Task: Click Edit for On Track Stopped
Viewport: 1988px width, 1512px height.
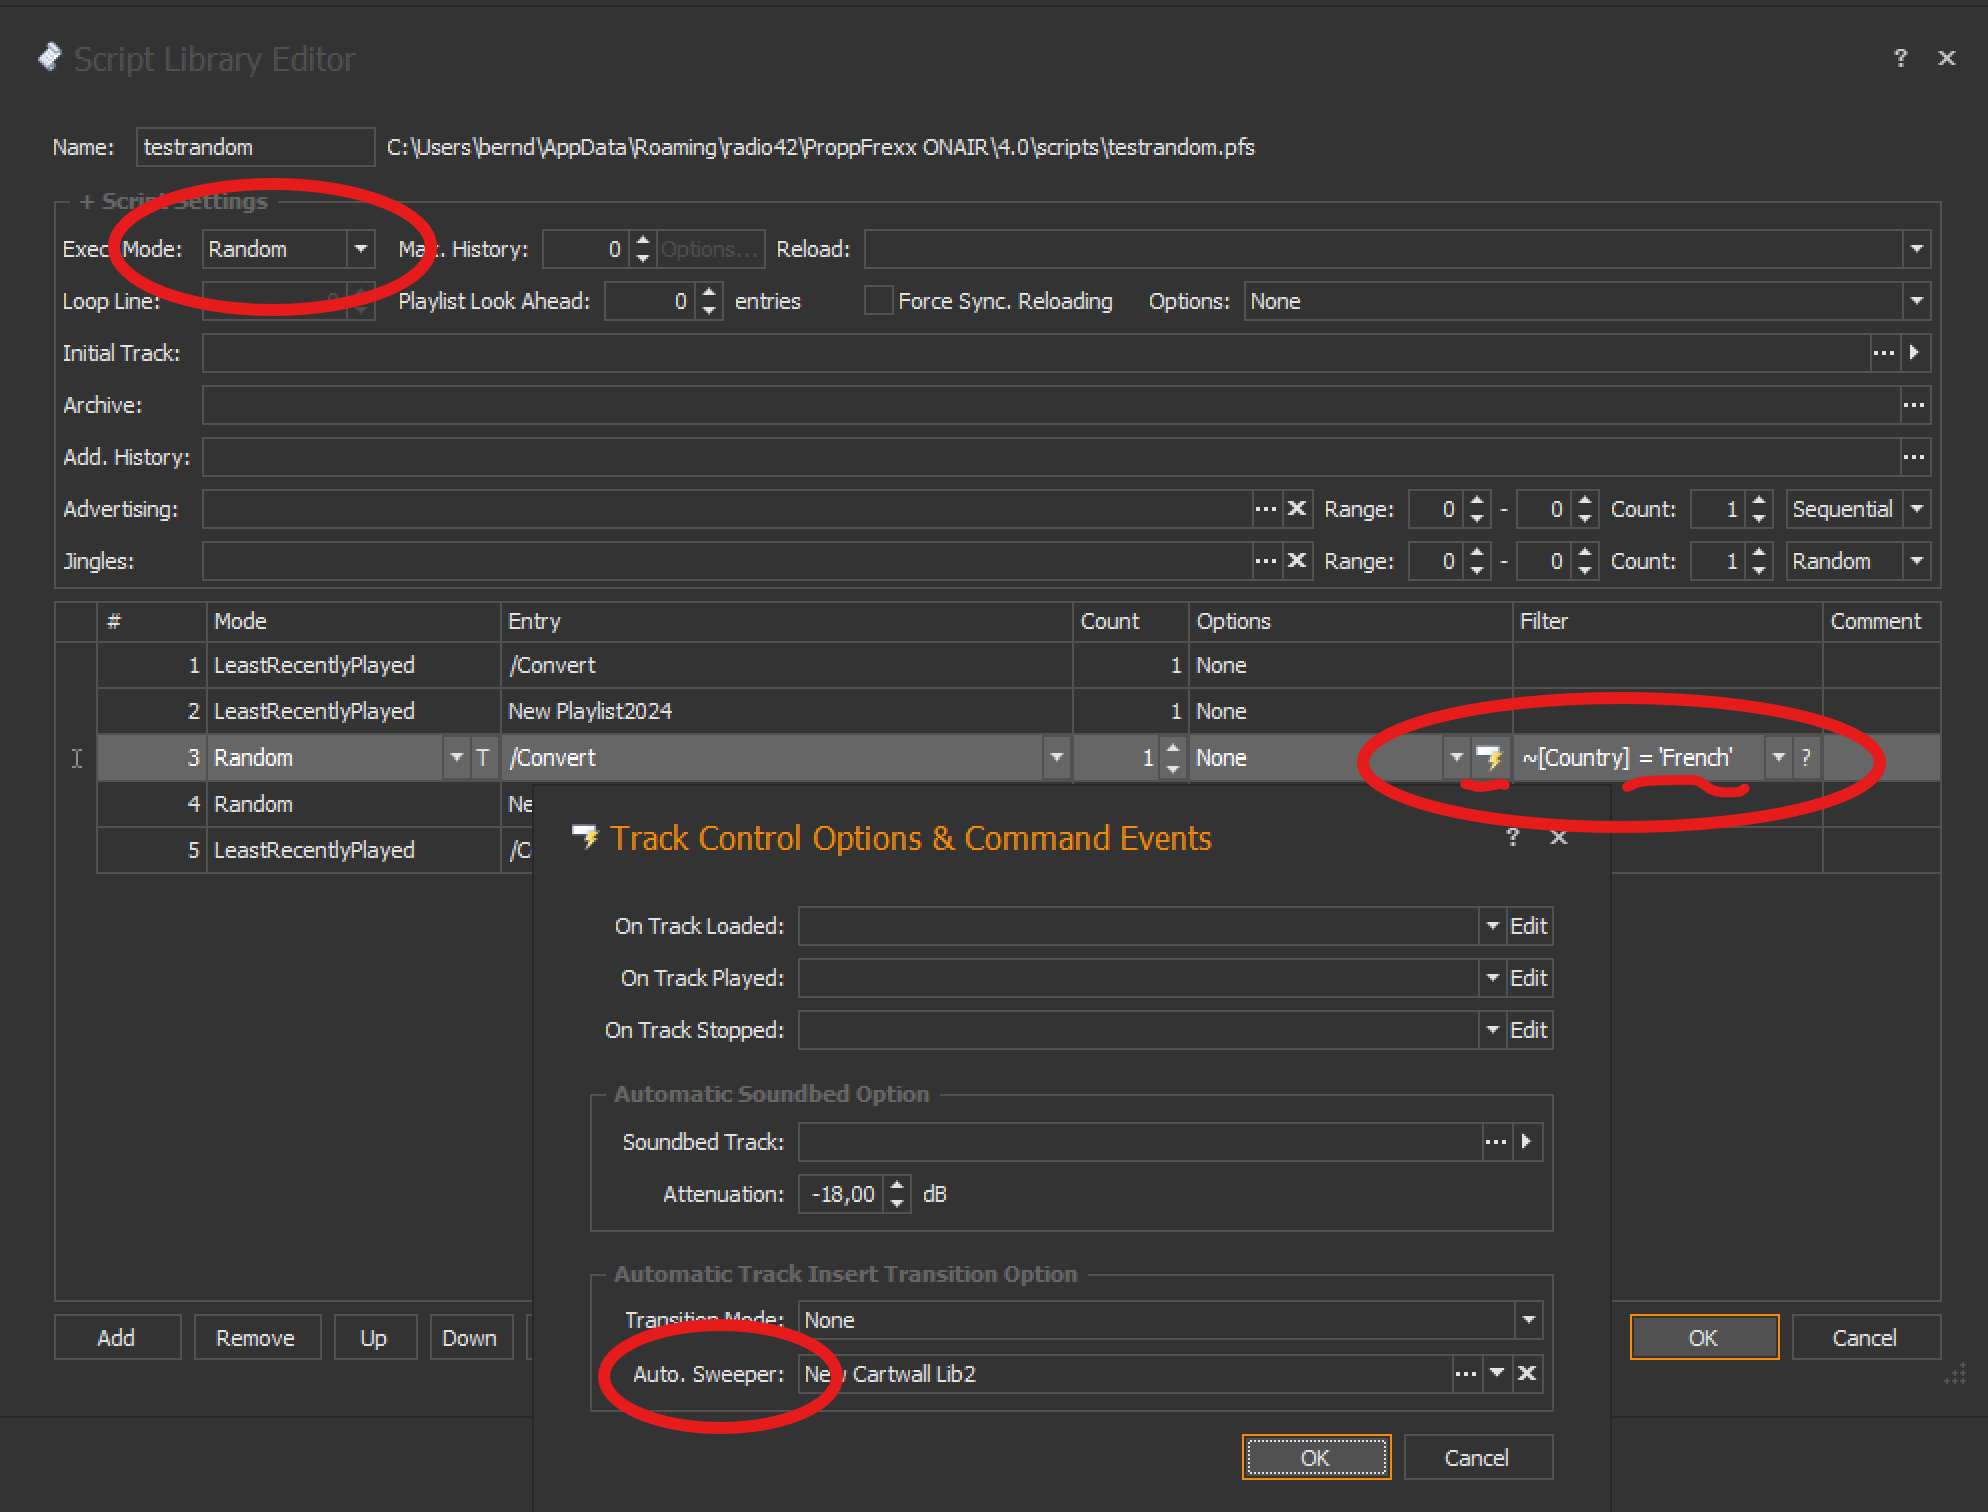Action: 1529,1030
